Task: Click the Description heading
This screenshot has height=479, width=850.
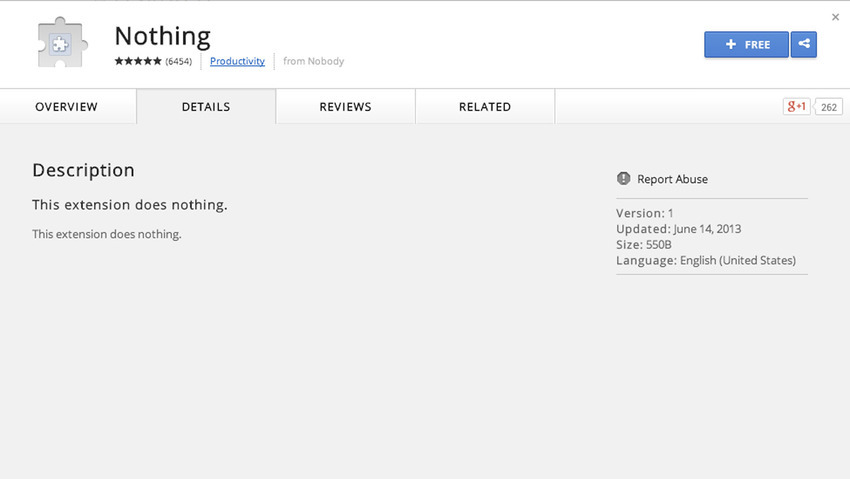Action: tap(83, 170)
